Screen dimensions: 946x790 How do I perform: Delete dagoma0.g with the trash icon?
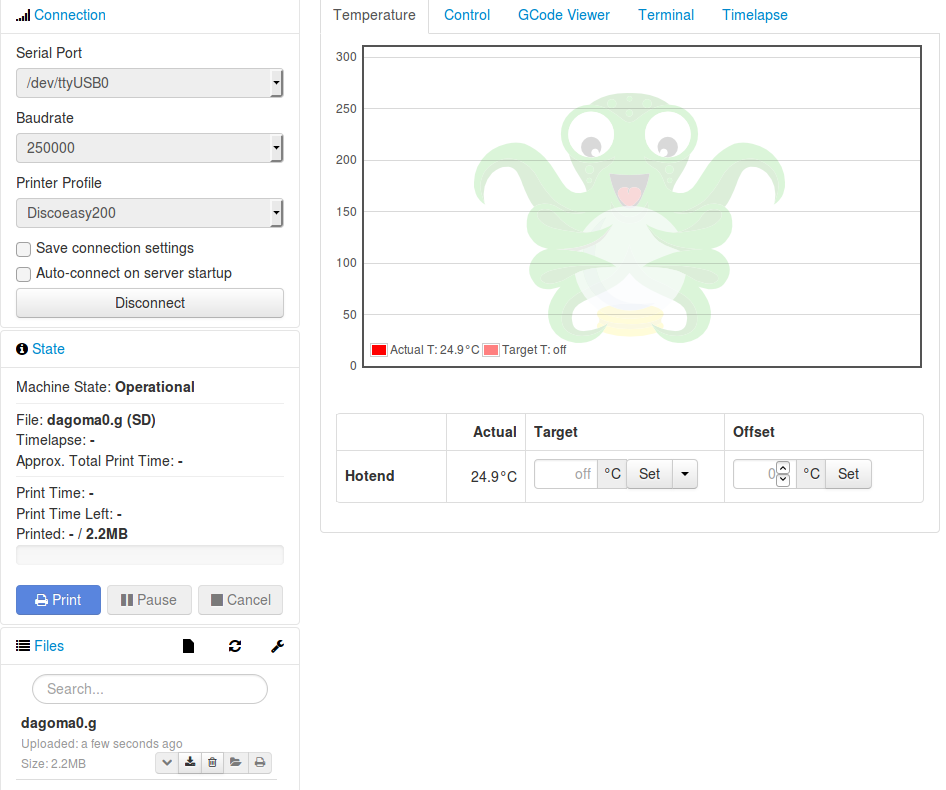pos(212,762)
